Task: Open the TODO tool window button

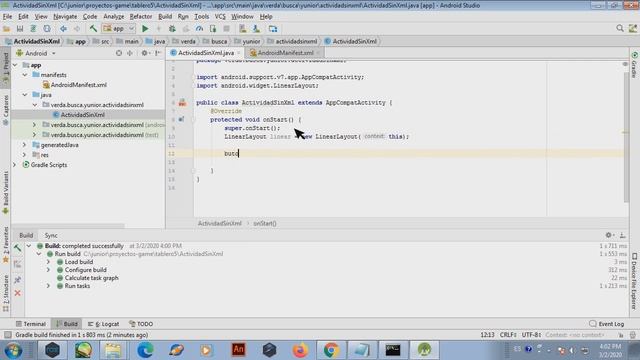Action: 141,324
